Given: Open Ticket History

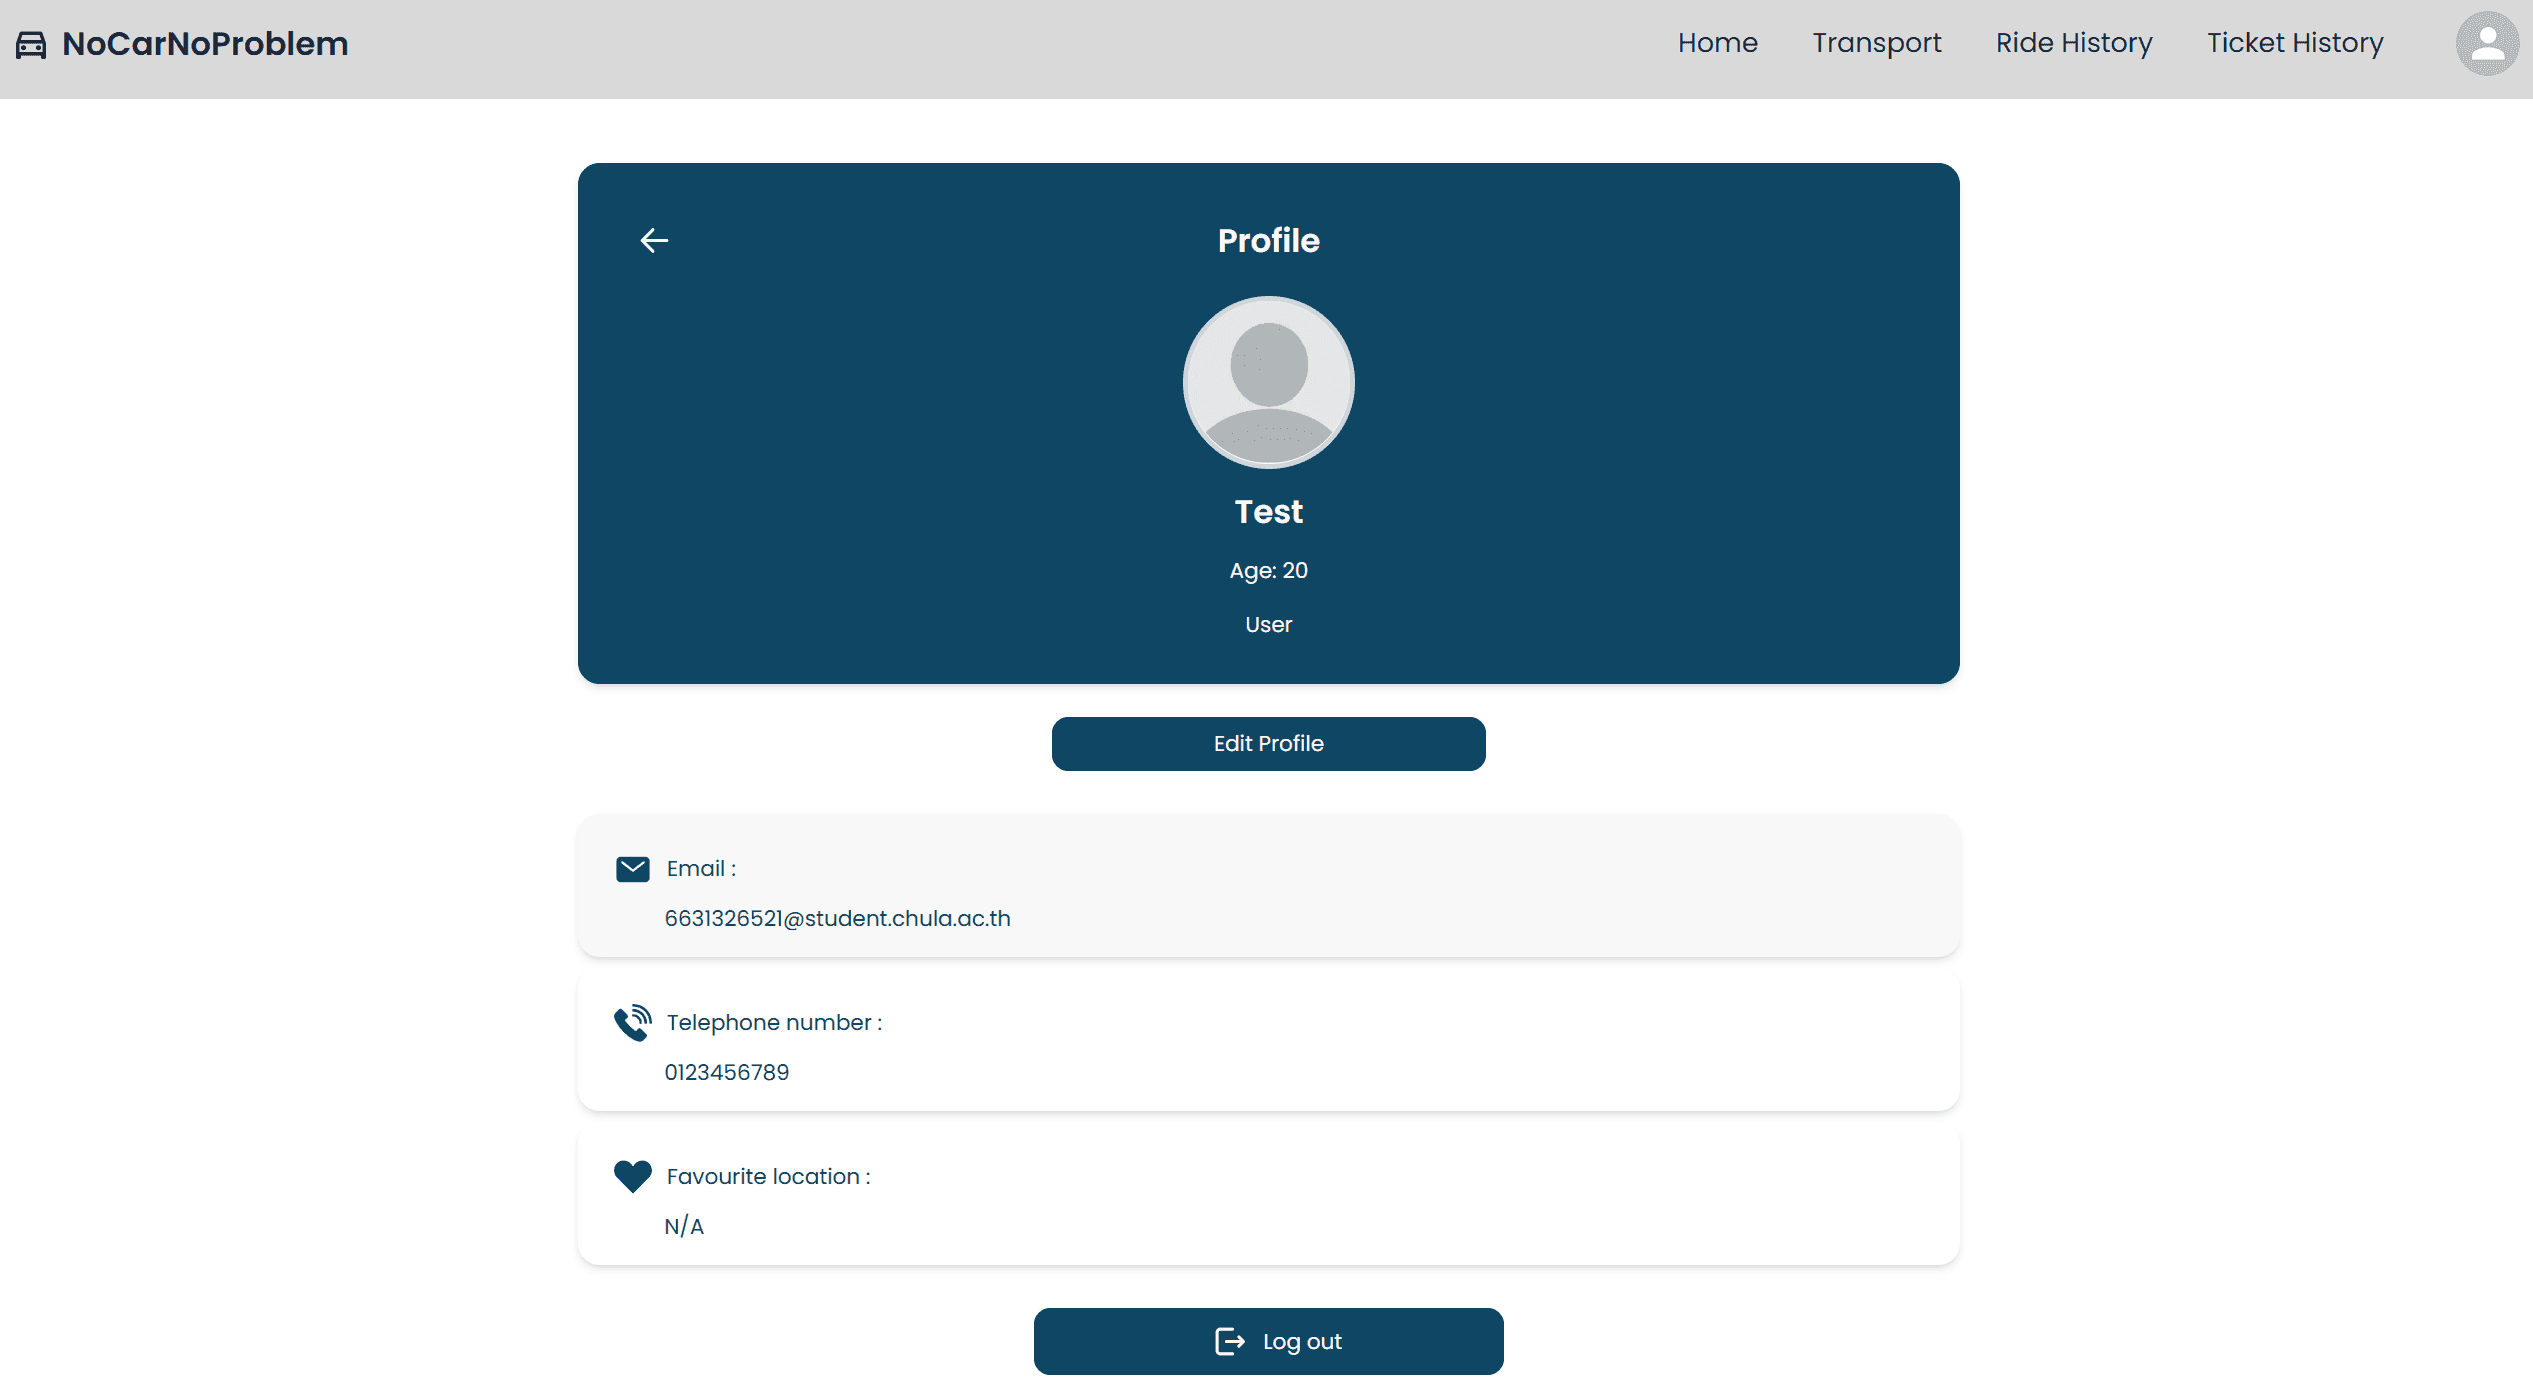Looking at the screenshot, I should tap(2295, 43).
